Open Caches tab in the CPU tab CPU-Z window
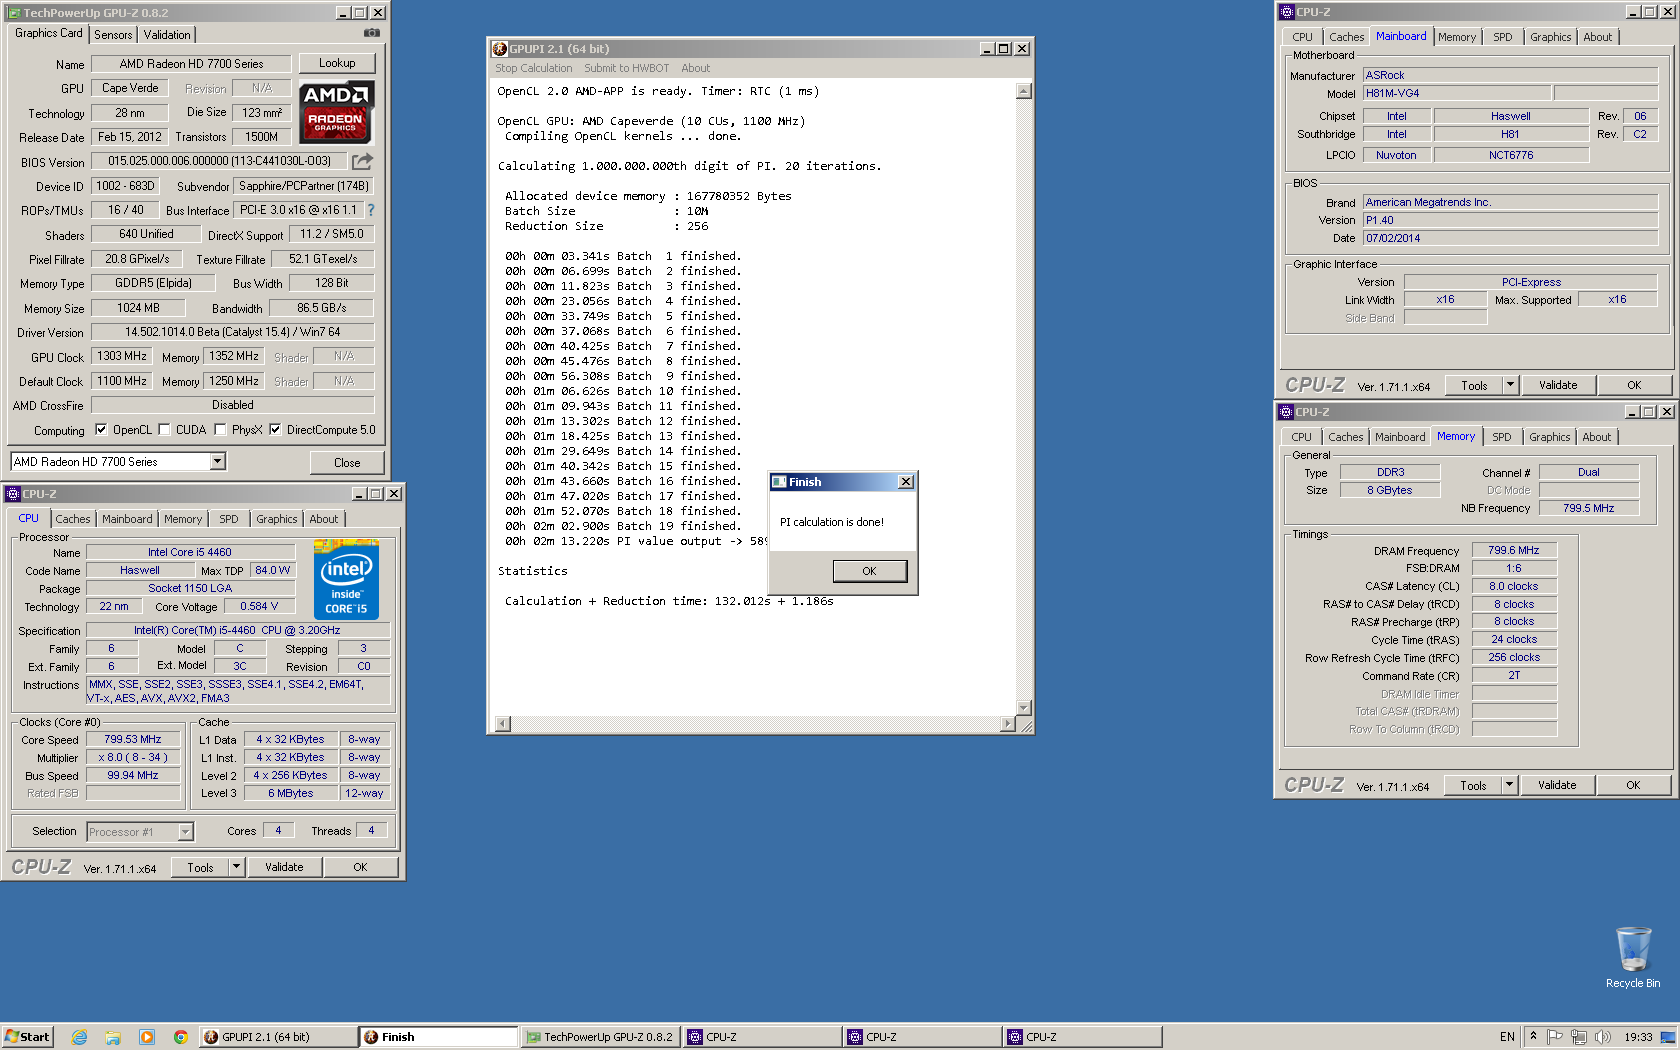 tap(73, 519)
